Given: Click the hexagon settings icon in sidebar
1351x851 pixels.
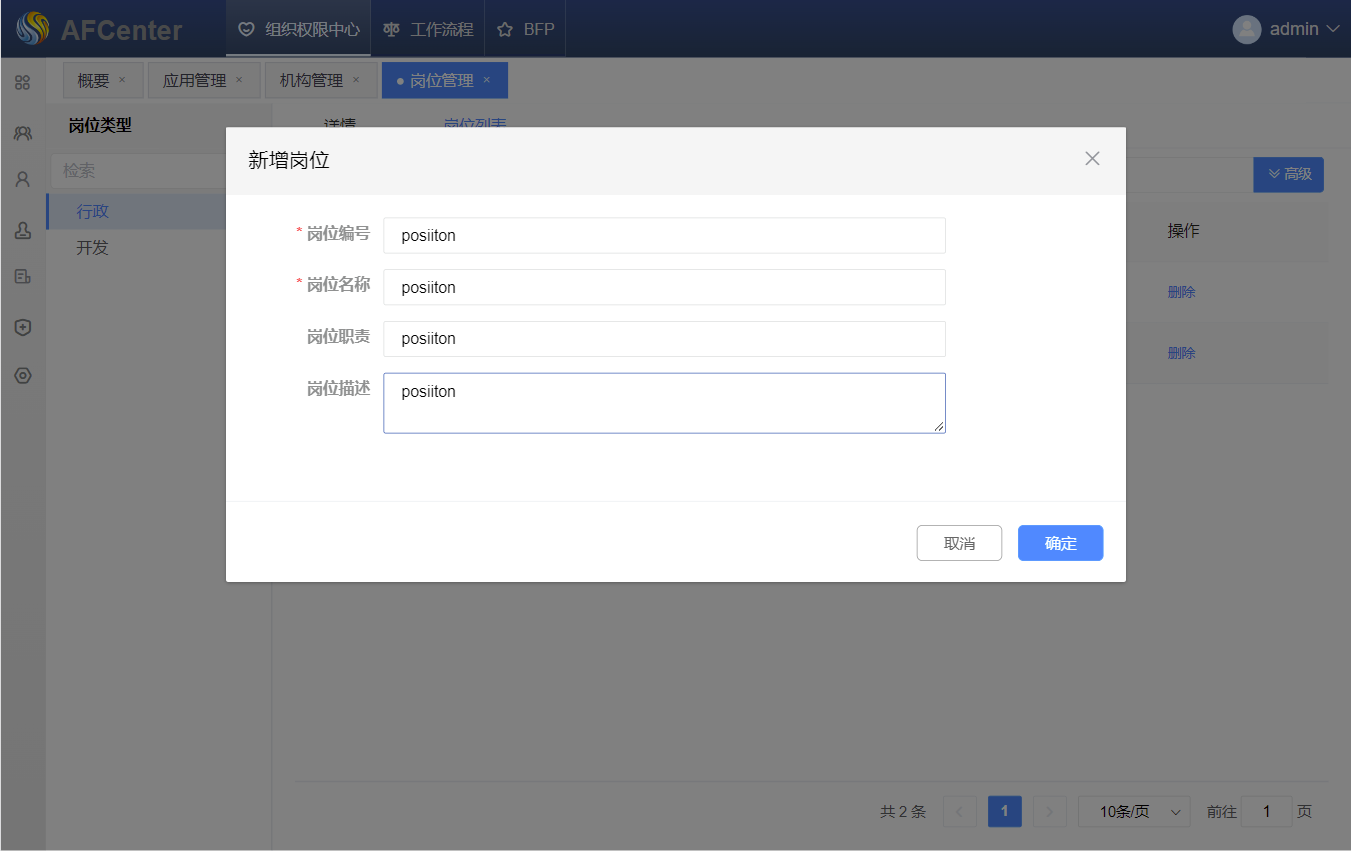Looking at the screenshot, I should point(22,376).
